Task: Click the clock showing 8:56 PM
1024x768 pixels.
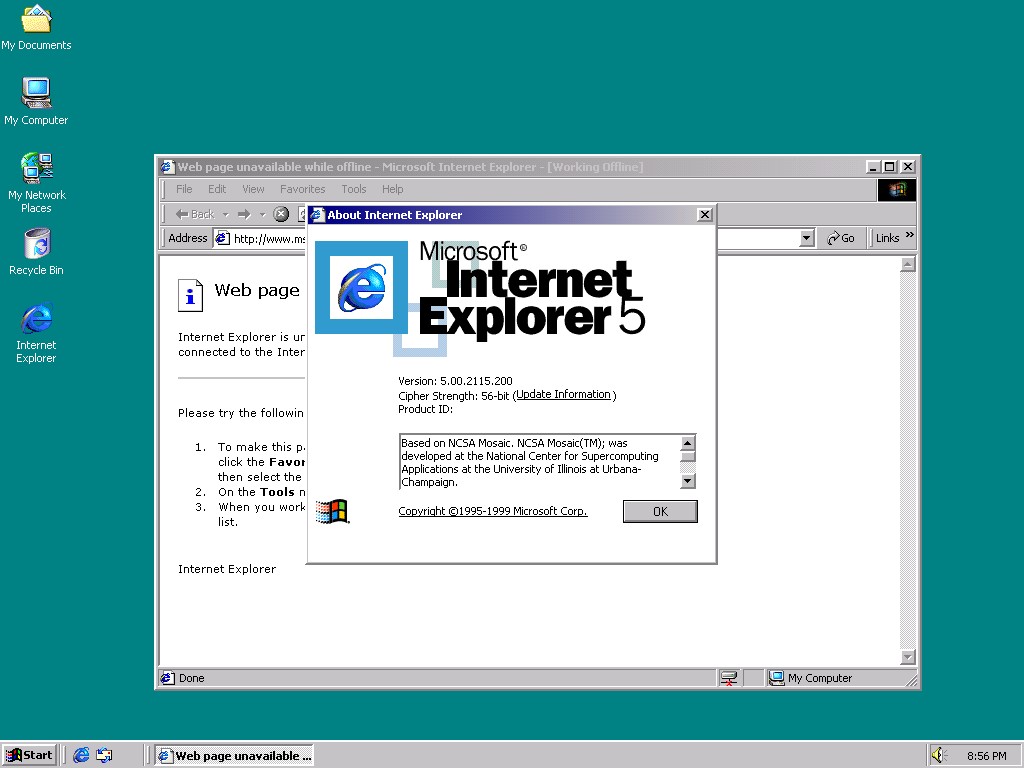Action: pyautogui.click(x=986, y=756)
